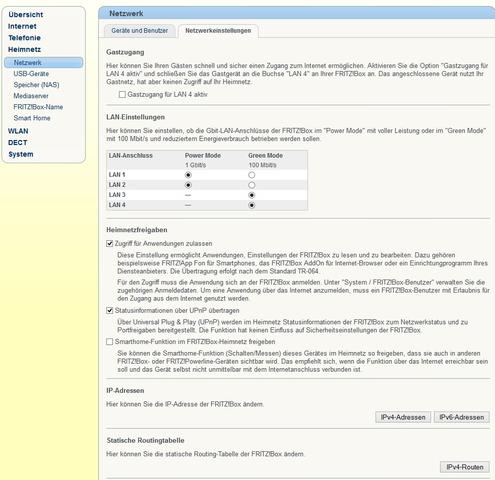
Task: Toggle Zugriff für Anwendungen zulassen
Action: pyautogui.click(x=109, y=244)
